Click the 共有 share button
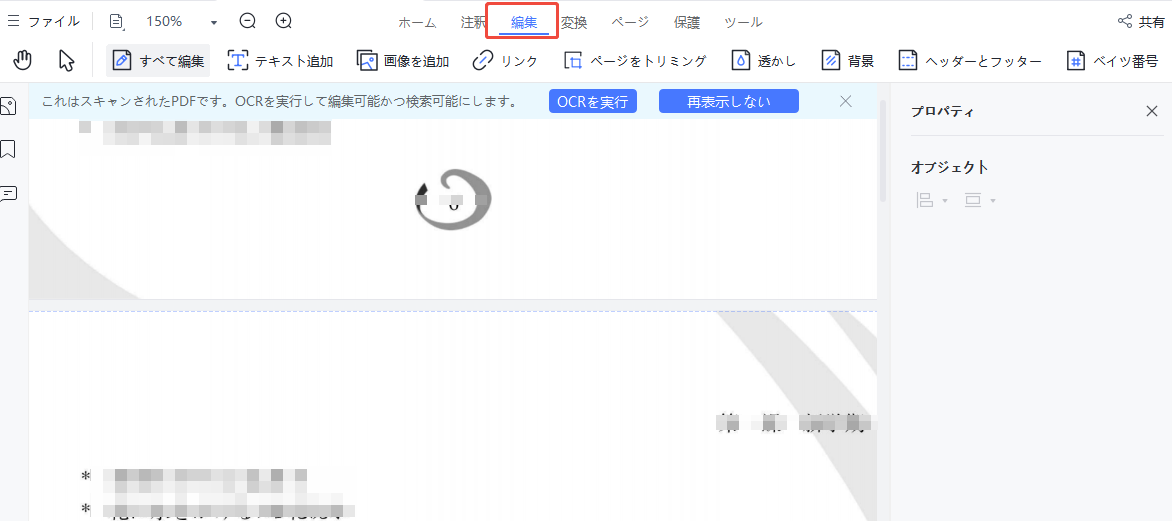1172x521 pixels. 1140,22
